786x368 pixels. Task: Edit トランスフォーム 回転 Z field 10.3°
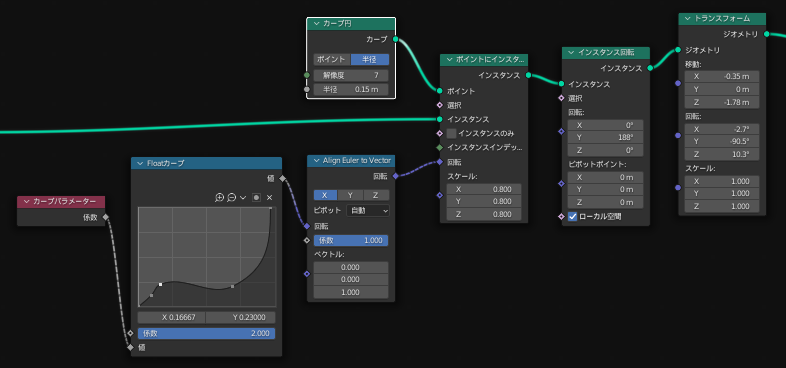(x=722, y=154)
